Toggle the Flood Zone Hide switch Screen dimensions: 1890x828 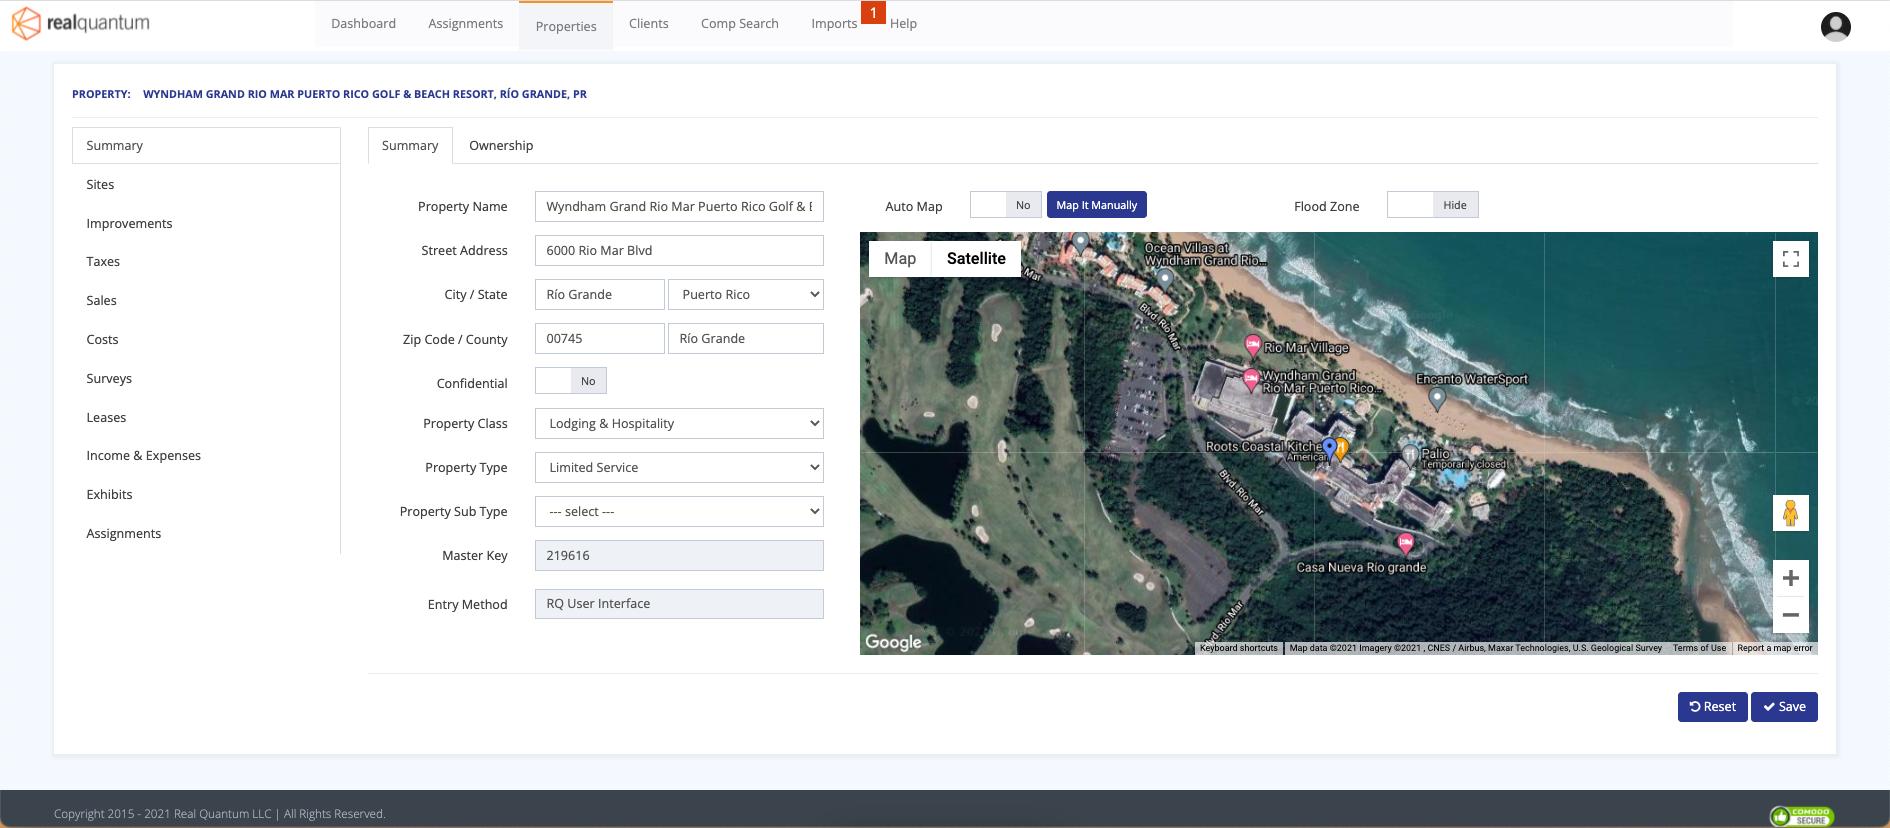(x=1432, y=205)
